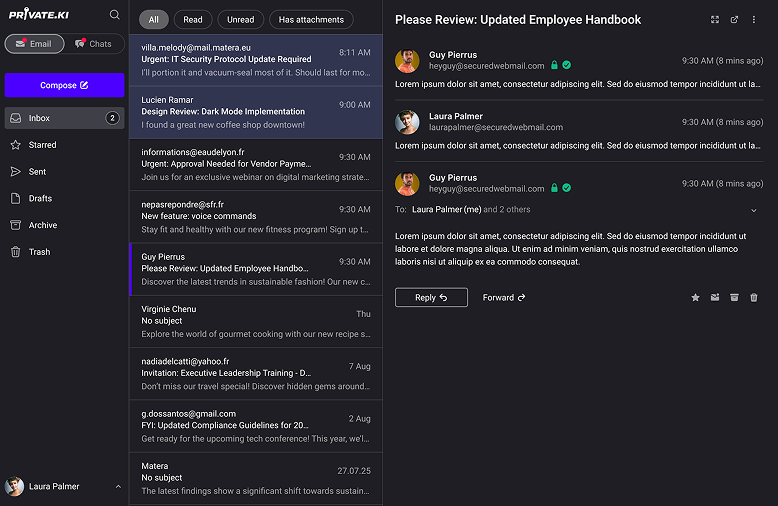Switch to the Email mode

click(34, 44)
